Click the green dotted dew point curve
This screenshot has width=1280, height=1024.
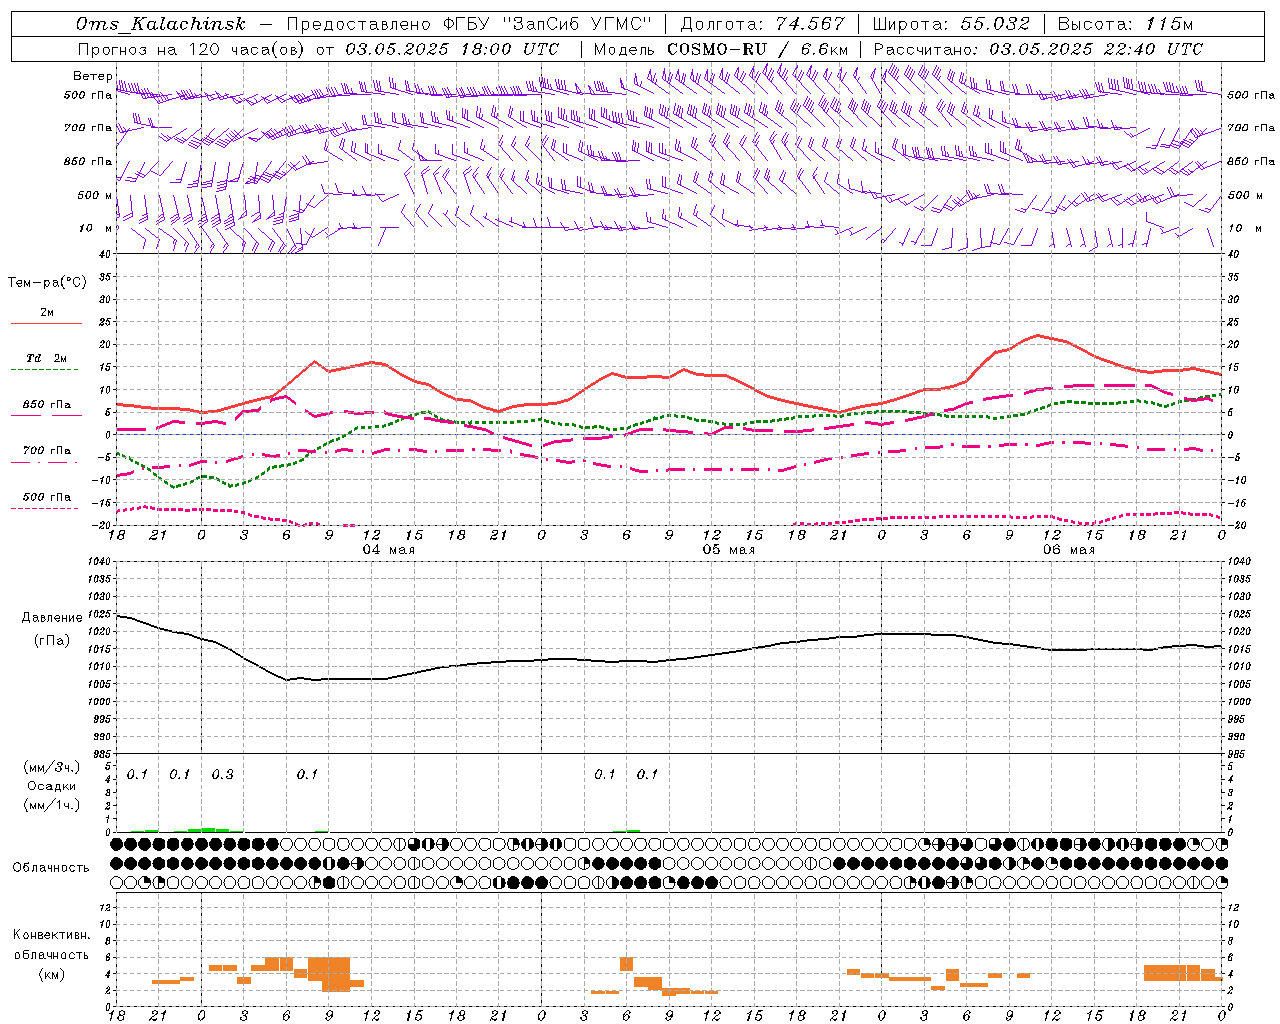tap(670, 415)
